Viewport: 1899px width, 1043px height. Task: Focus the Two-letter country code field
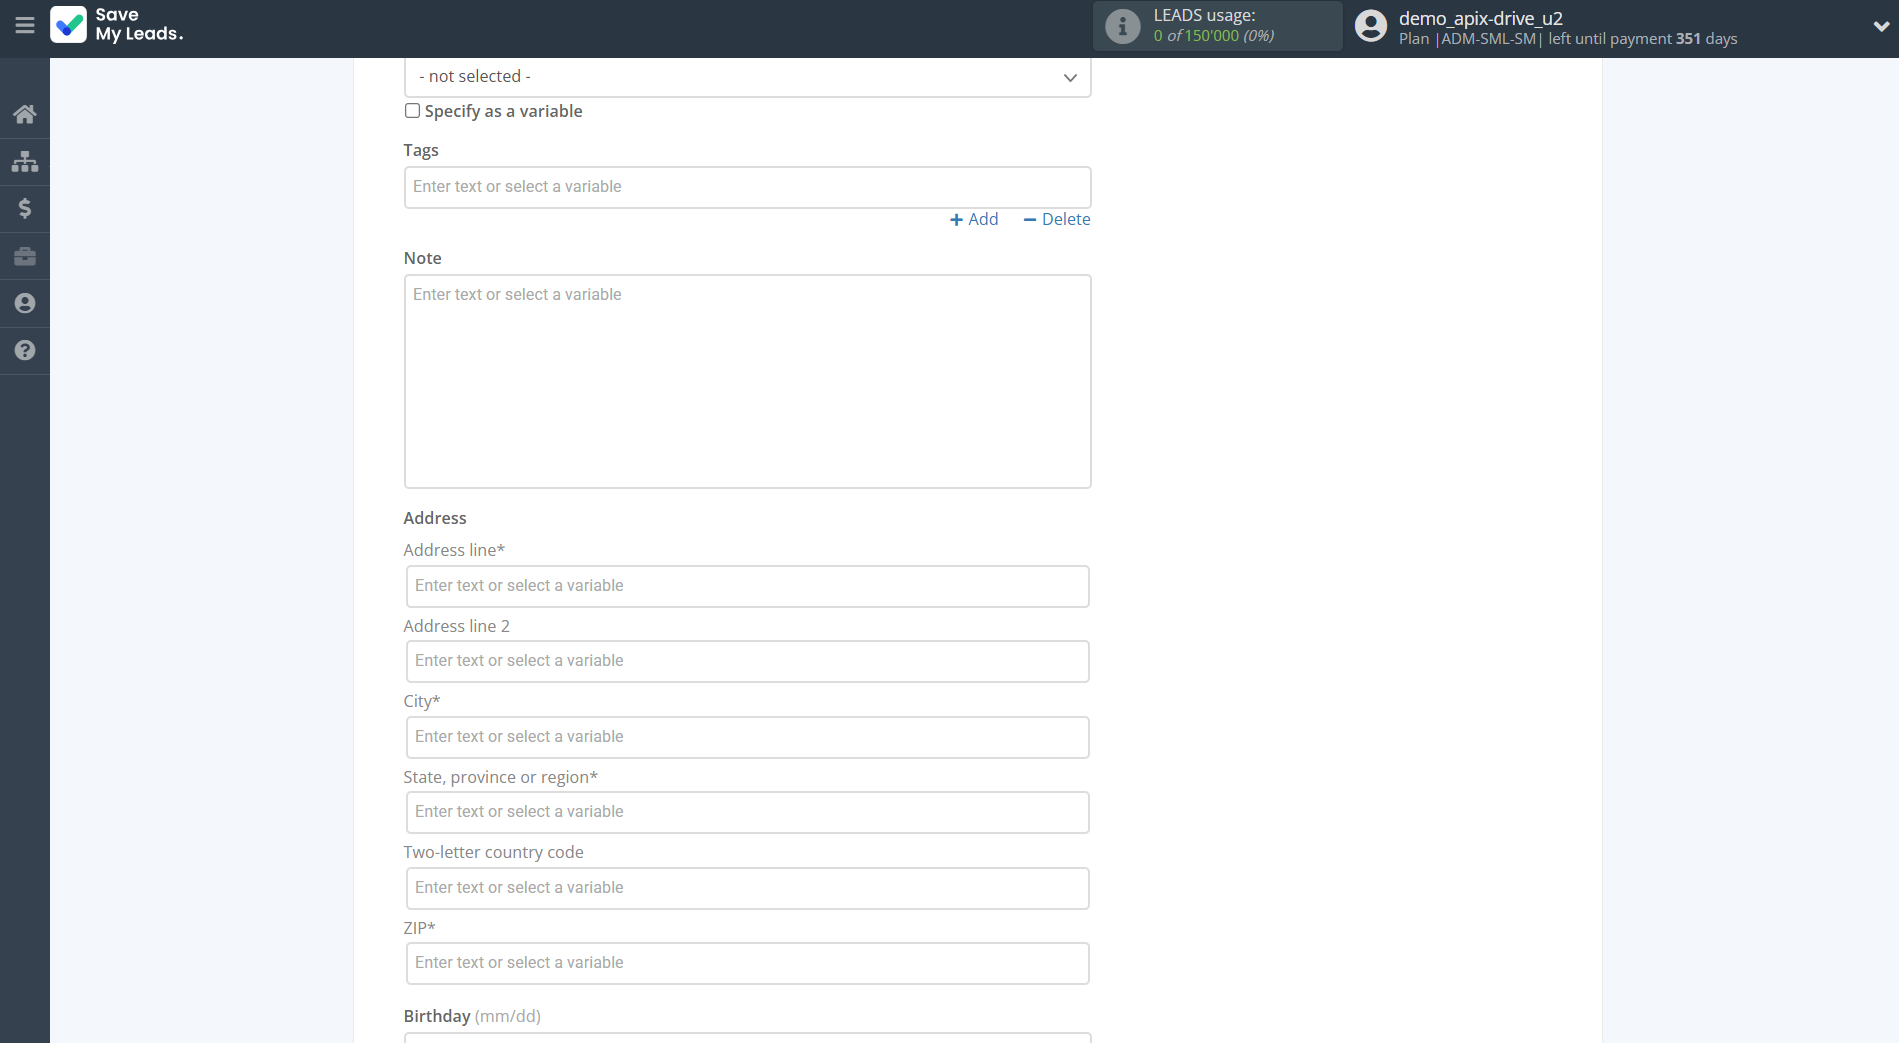click(x=747, y=888)
